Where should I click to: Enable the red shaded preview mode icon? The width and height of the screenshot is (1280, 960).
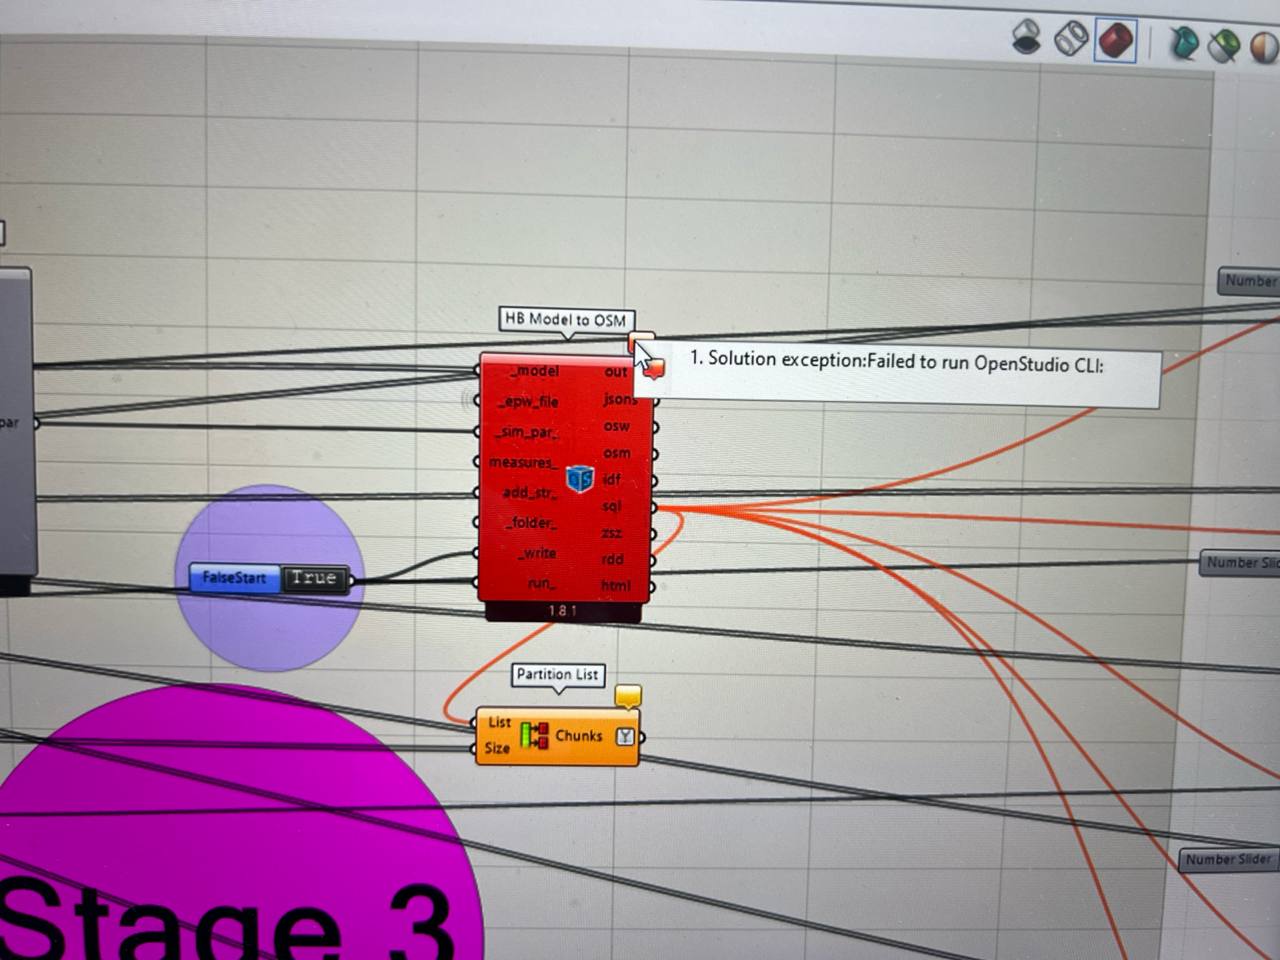pyautogui.click(x=1115, y=40)
